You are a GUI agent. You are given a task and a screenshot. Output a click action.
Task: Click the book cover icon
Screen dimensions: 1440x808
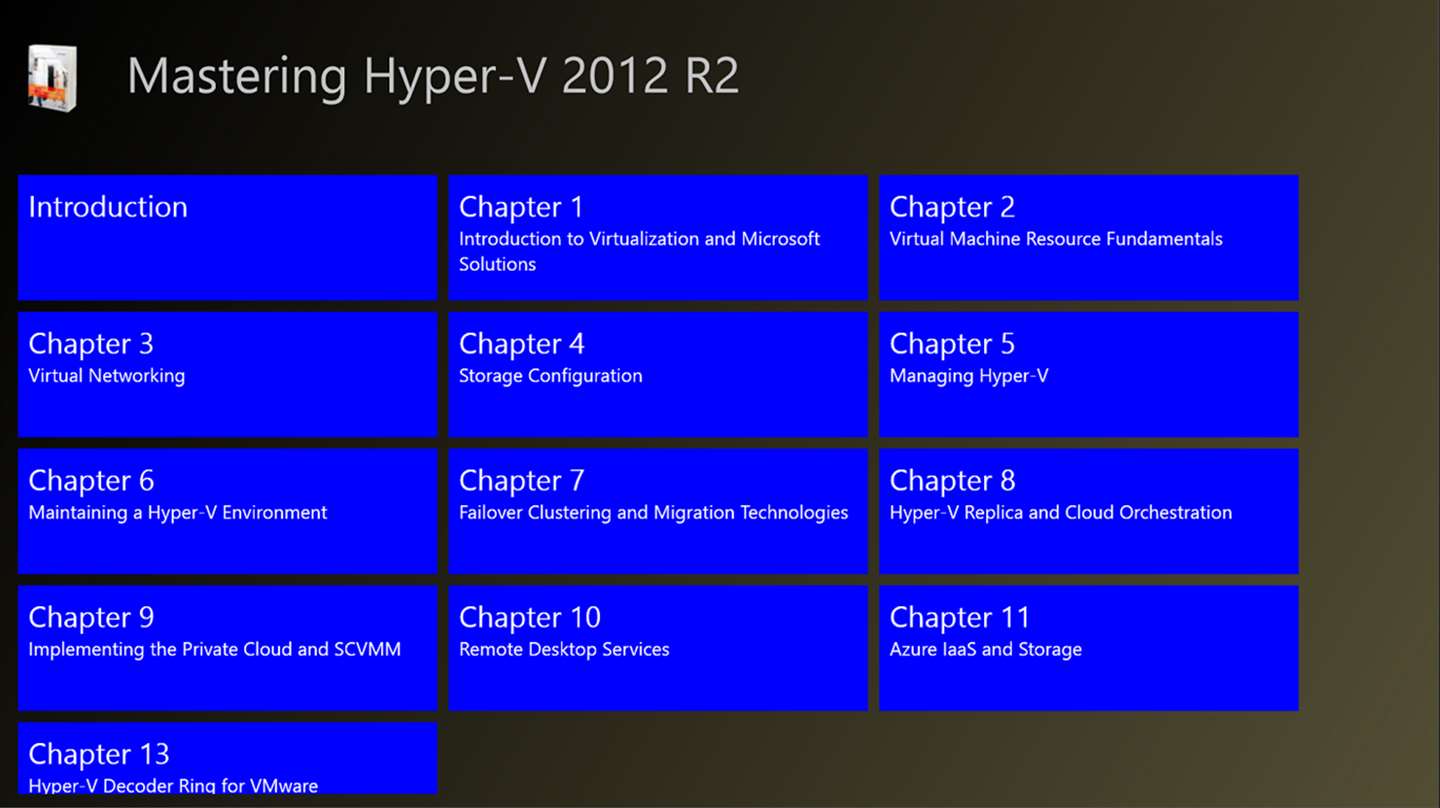52,77
